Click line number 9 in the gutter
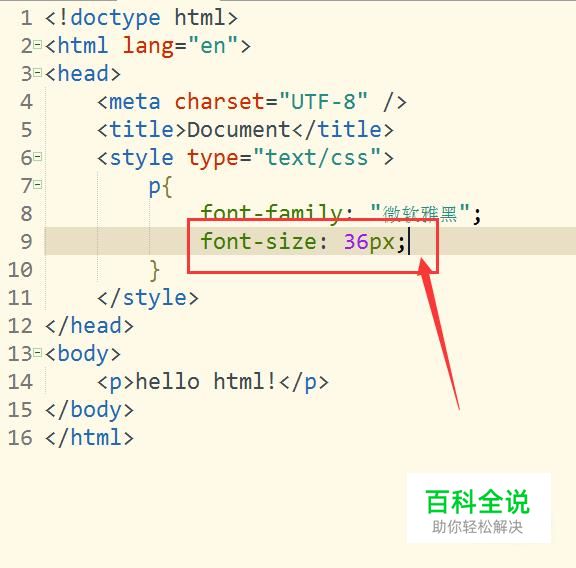Screen dimensions: 576x568 (x=26, y=242)
